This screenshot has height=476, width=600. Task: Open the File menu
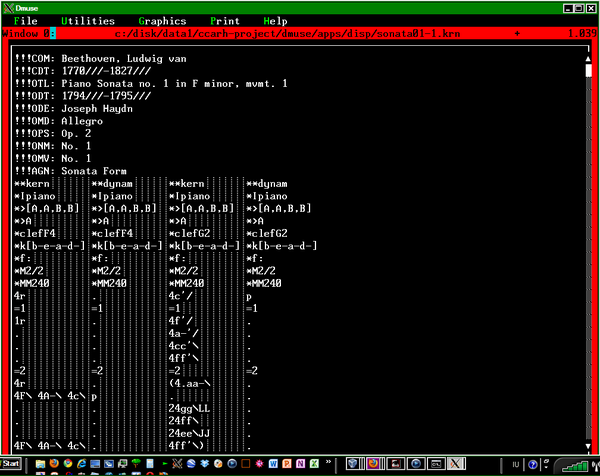coord(26,20)
